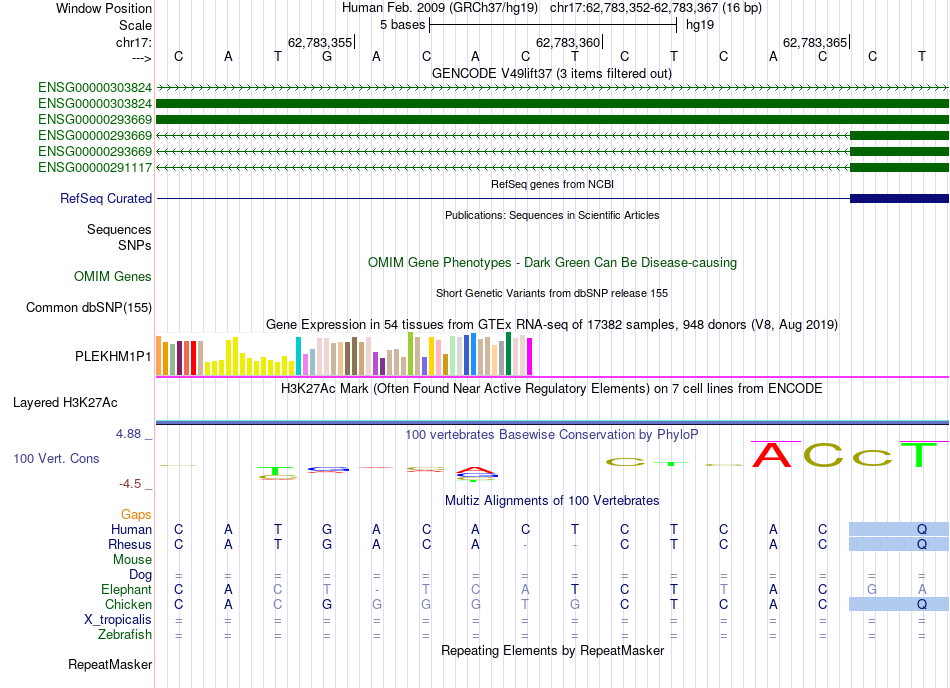Click the 62,783,360 ruler position
Viewport: 950px width, 688px height.
pyautogui.click(x=568, y=43)
